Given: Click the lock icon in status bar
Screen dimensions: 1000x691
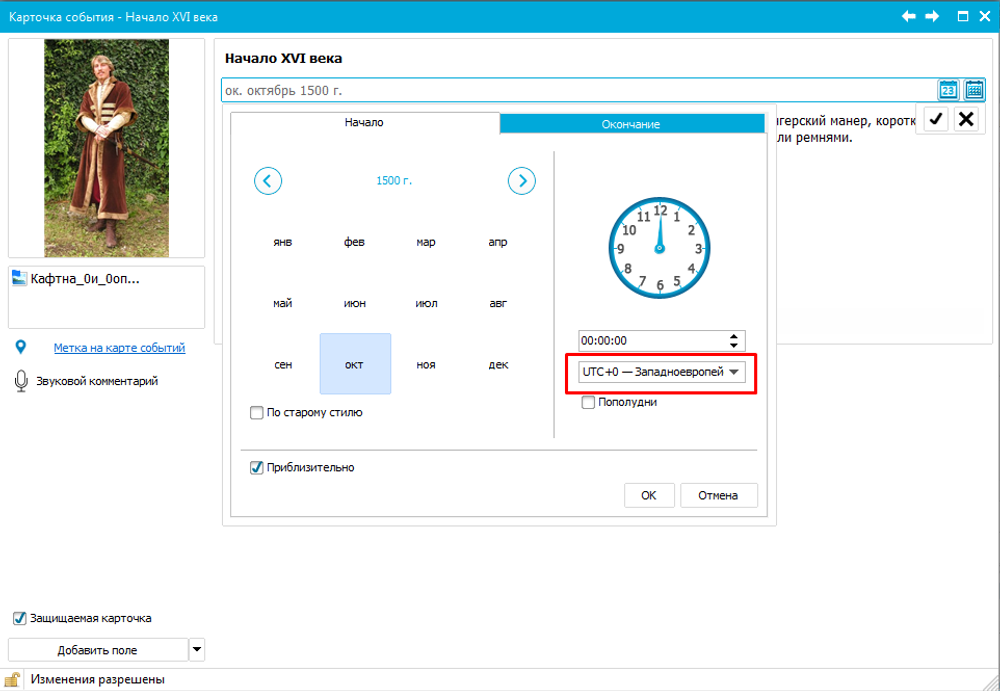Looking at the screenshot, I should (x=14, y=680).
